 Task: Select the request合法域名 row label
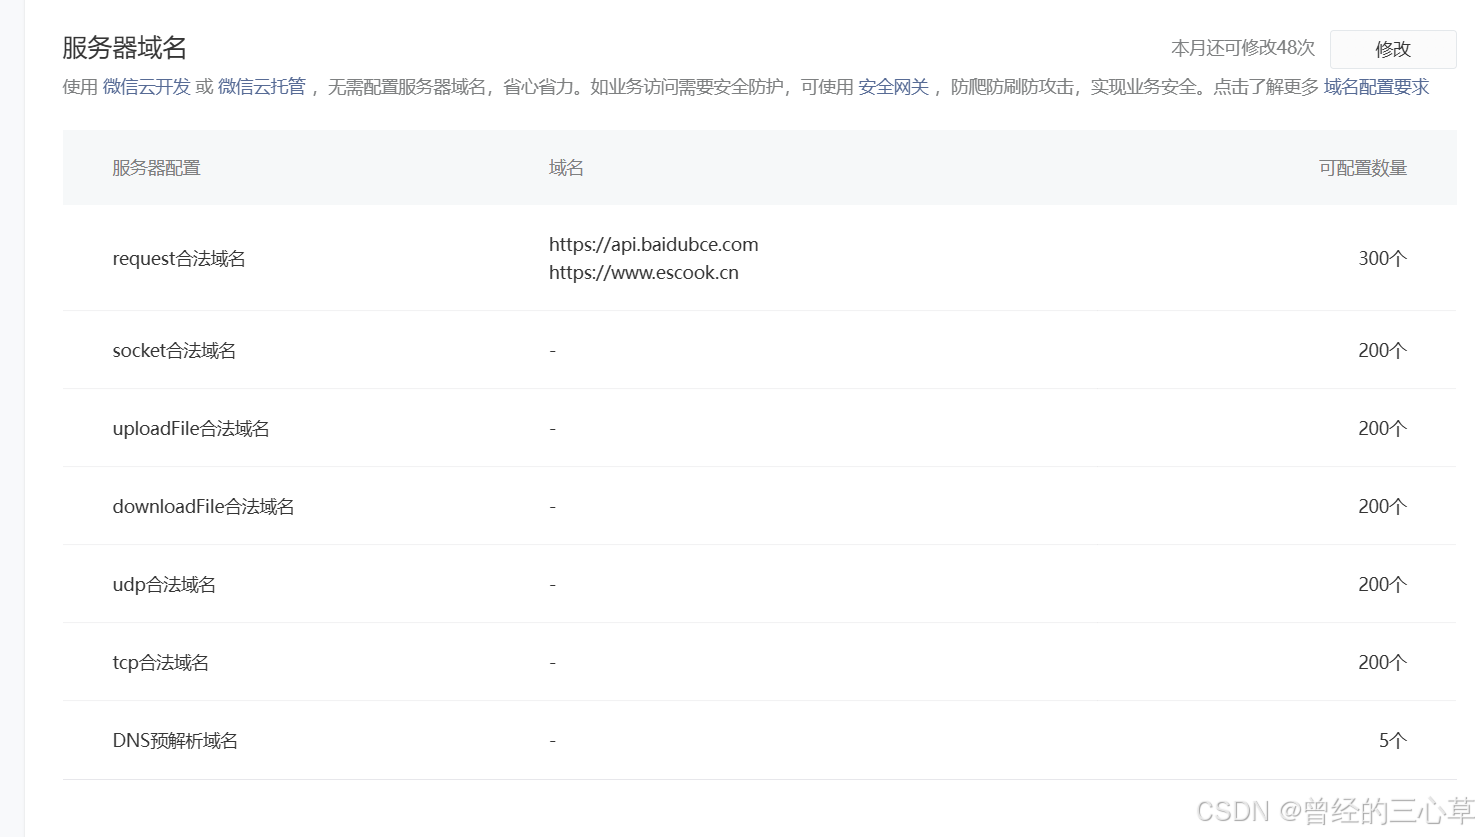coord(179,259)
